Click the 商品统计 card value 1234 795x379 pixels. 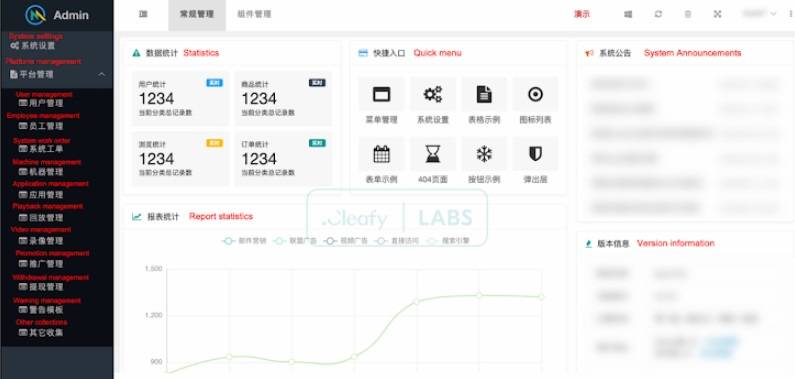[259, 99]
